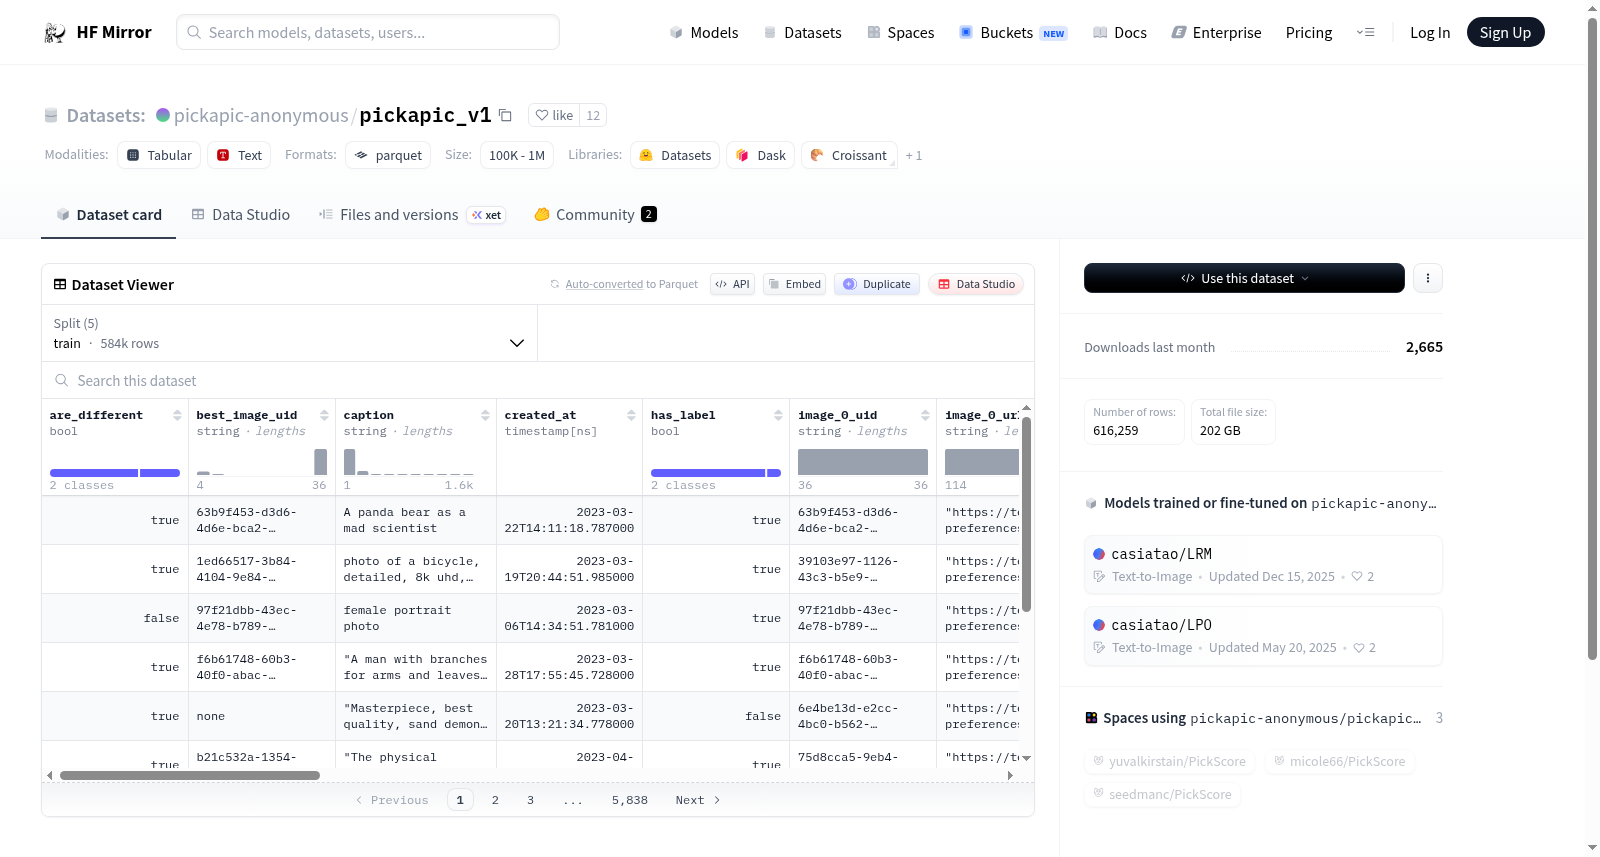Like the dataset with the heart button
This screenshot has height=857, width=1600.
click(554, 116)
